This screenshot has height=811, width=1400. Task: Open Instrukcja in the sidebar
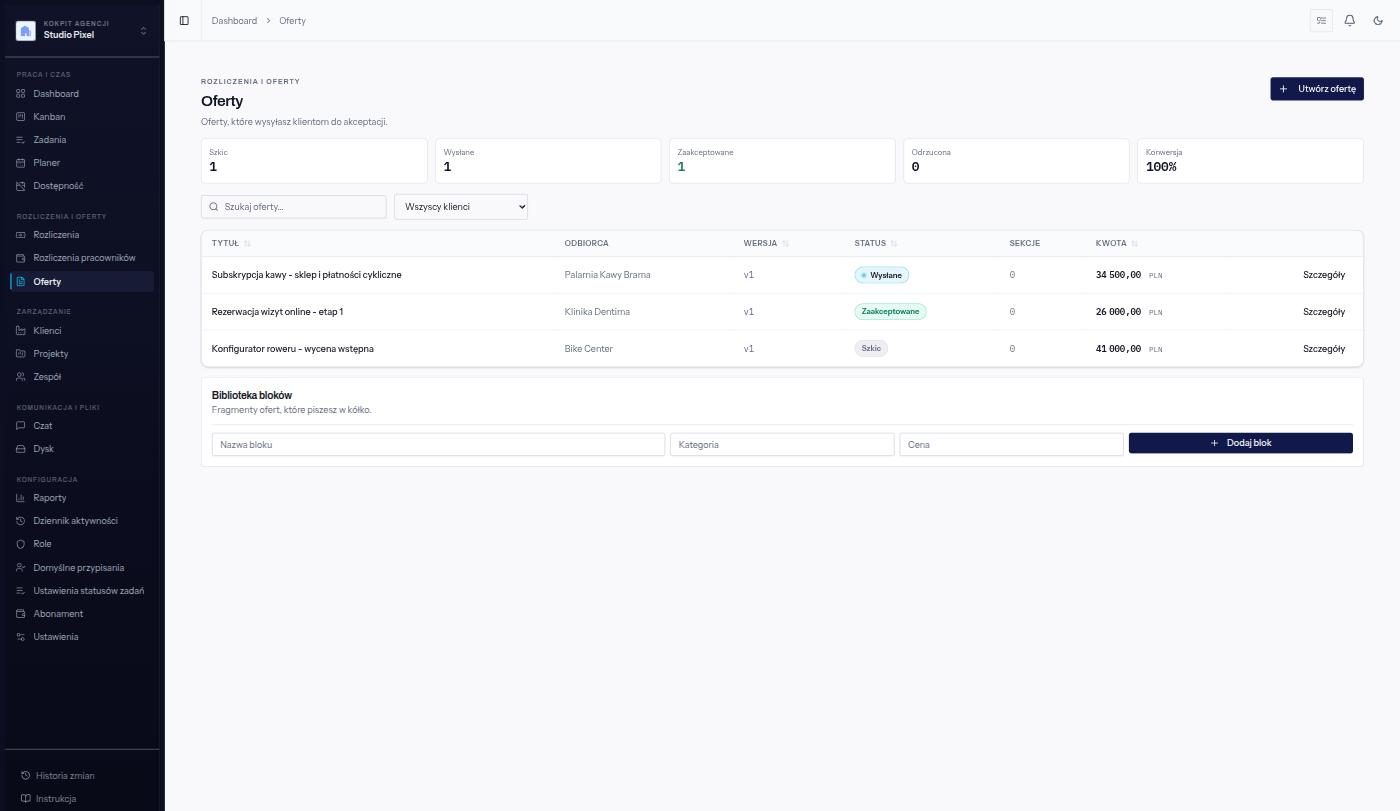click(x=82, y=799)
